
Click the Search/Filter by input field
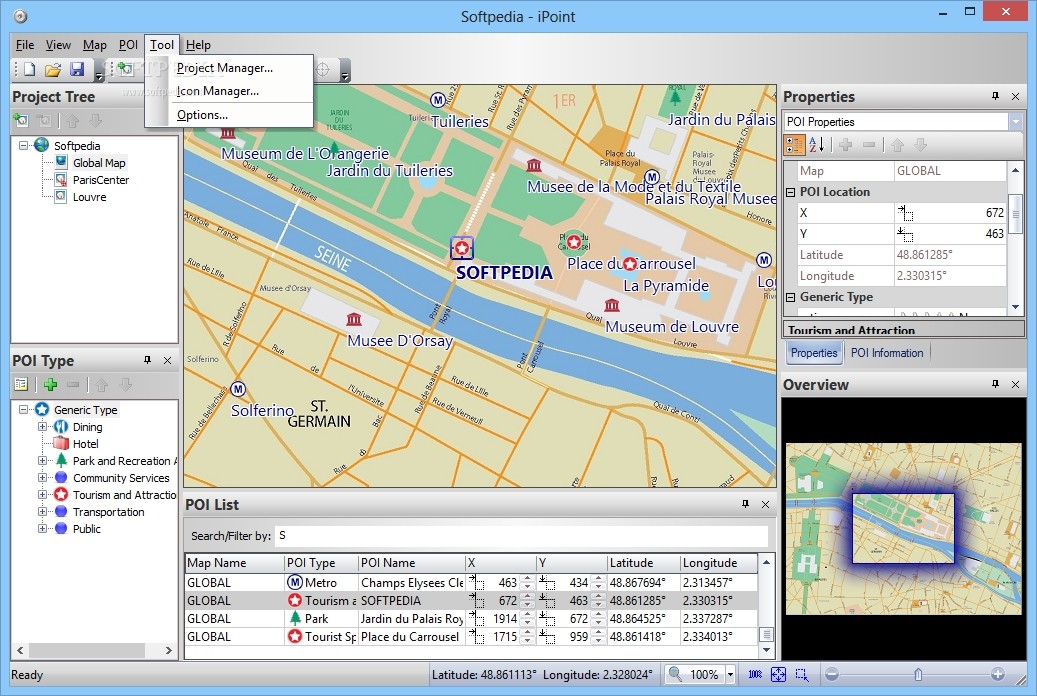point(520,536)
